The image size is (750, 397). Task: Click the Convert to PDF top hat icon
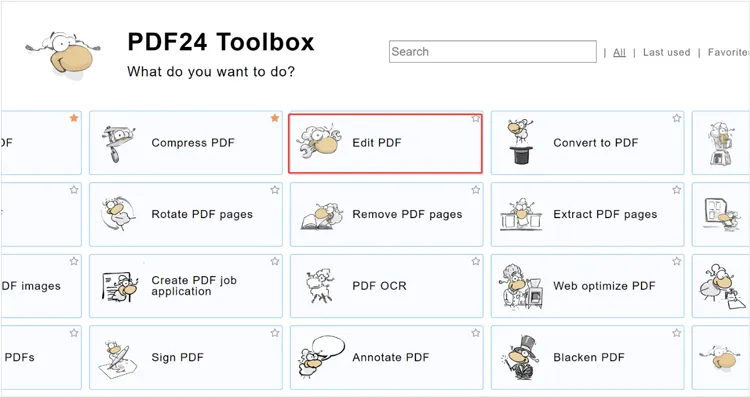[x=521, y=142]
